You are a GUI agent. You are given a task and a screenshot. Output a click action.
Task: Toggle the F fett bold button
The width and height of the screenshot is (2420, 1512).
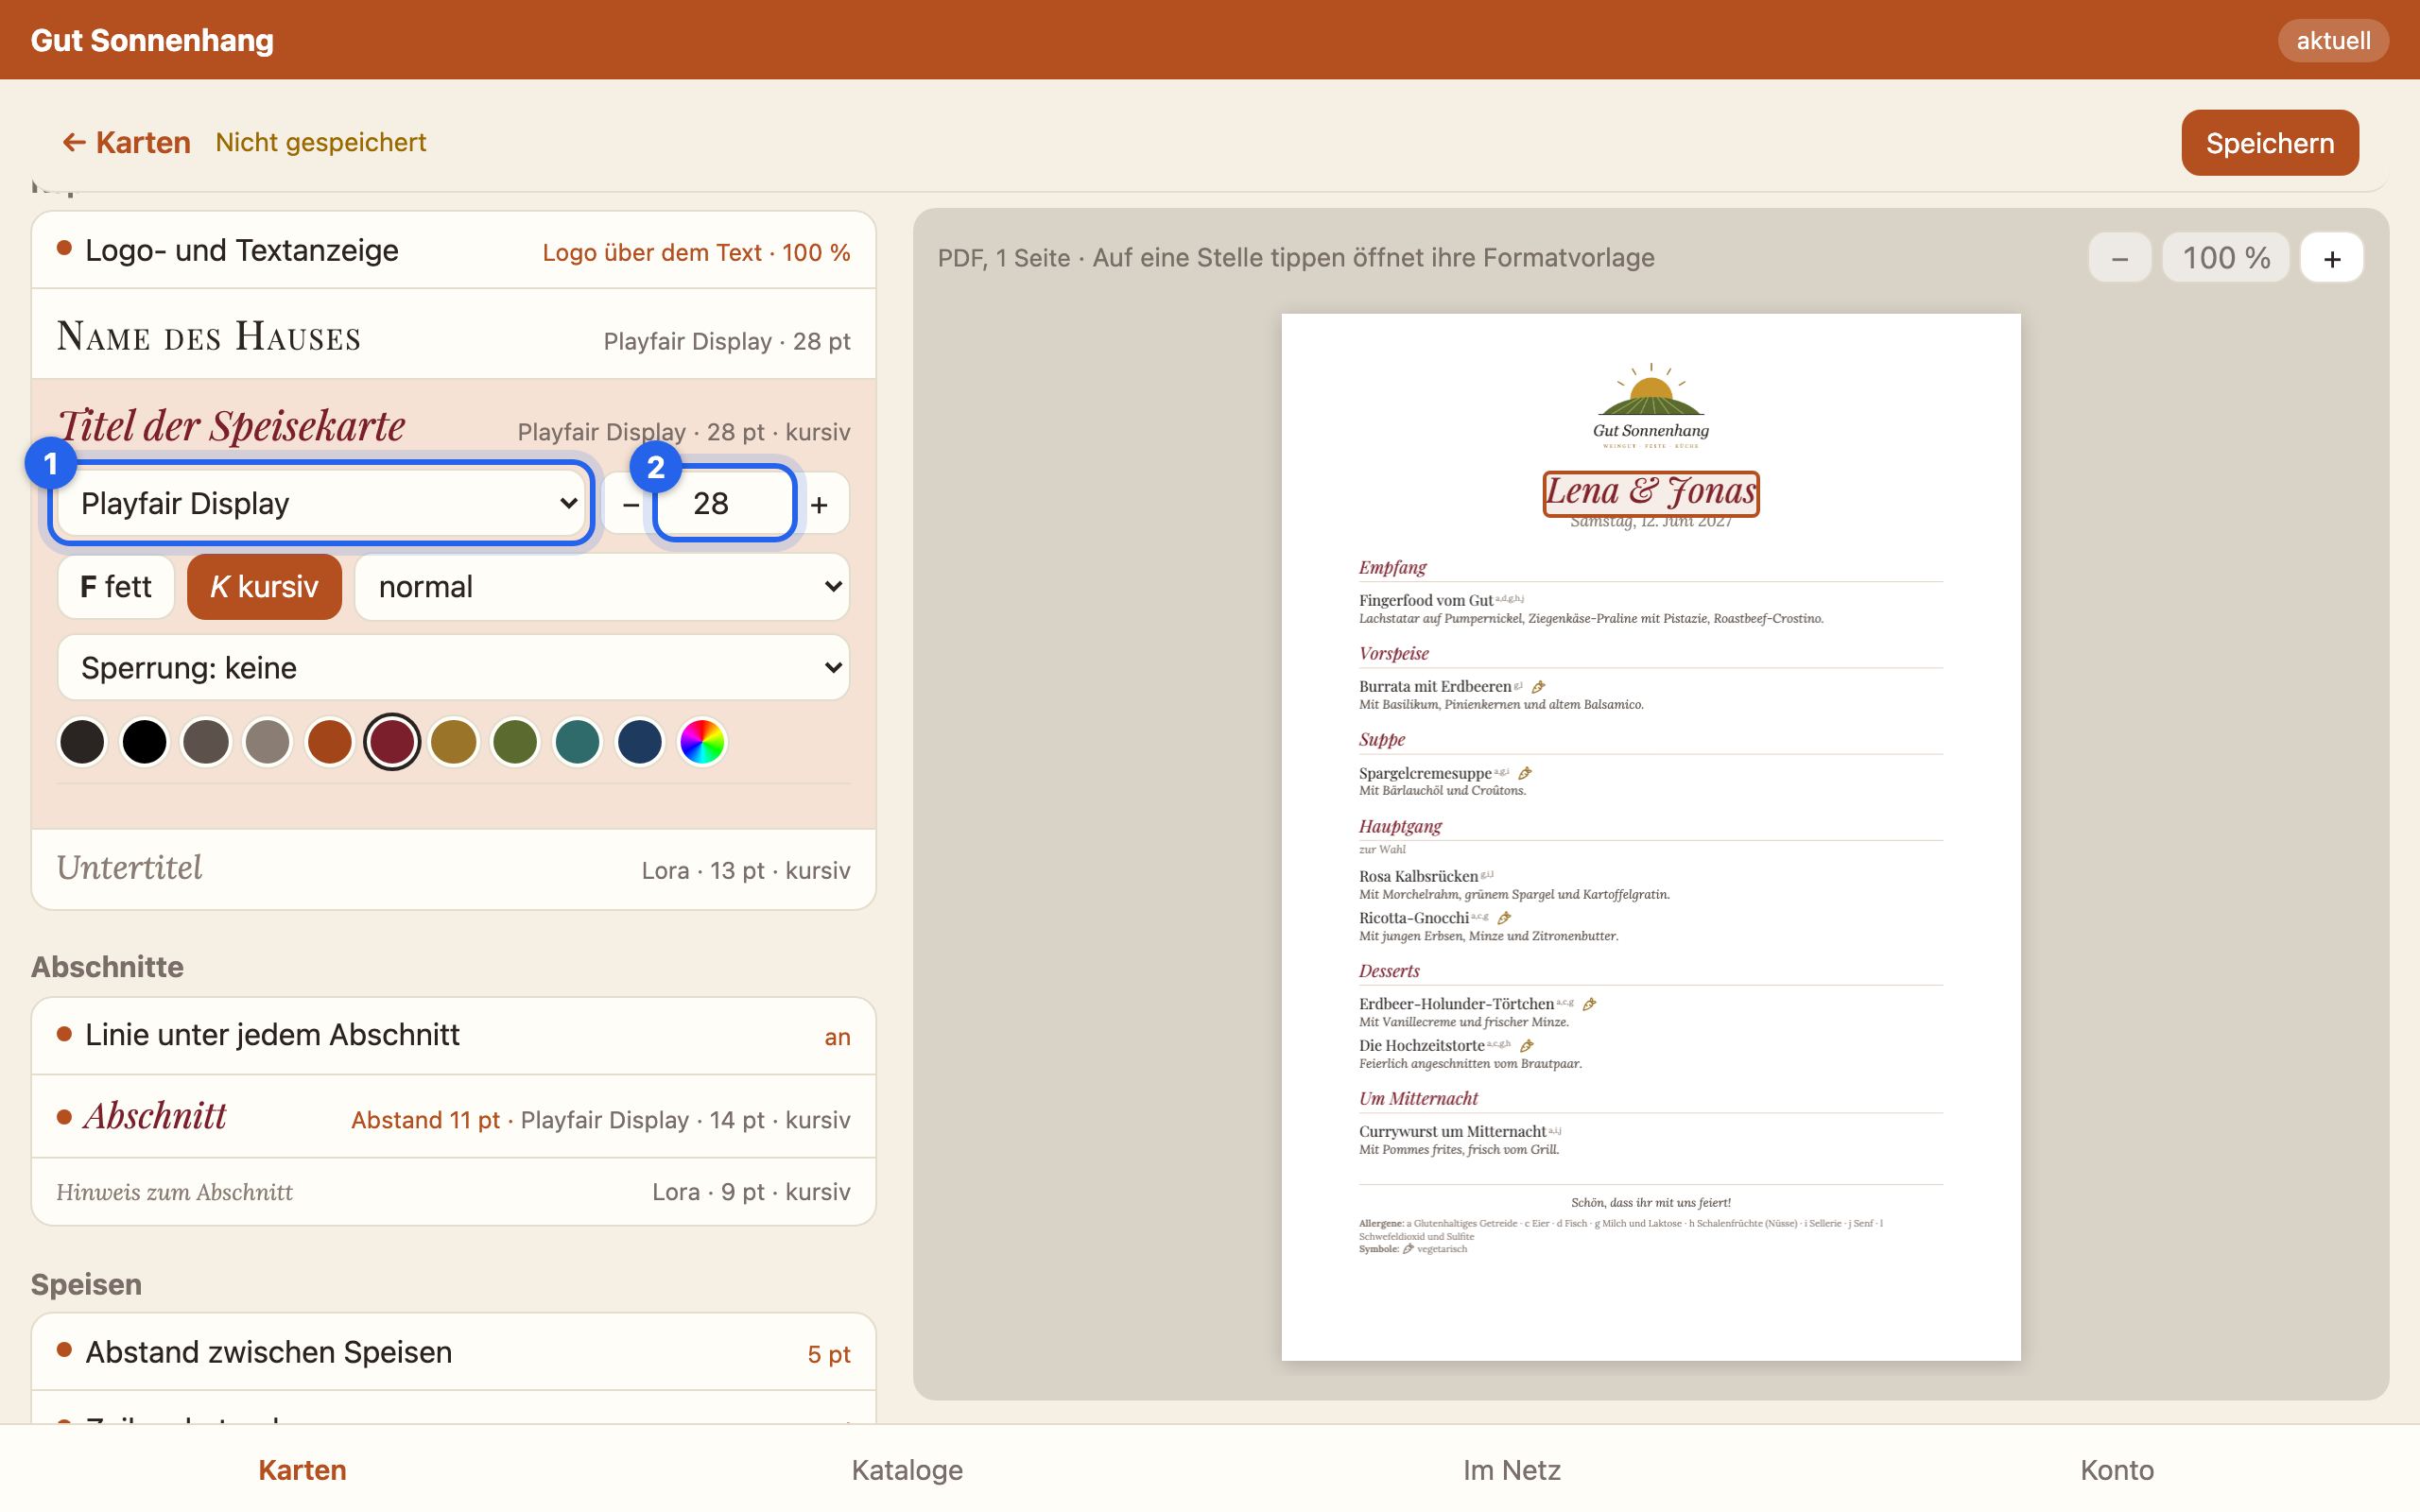click(116, 587)
